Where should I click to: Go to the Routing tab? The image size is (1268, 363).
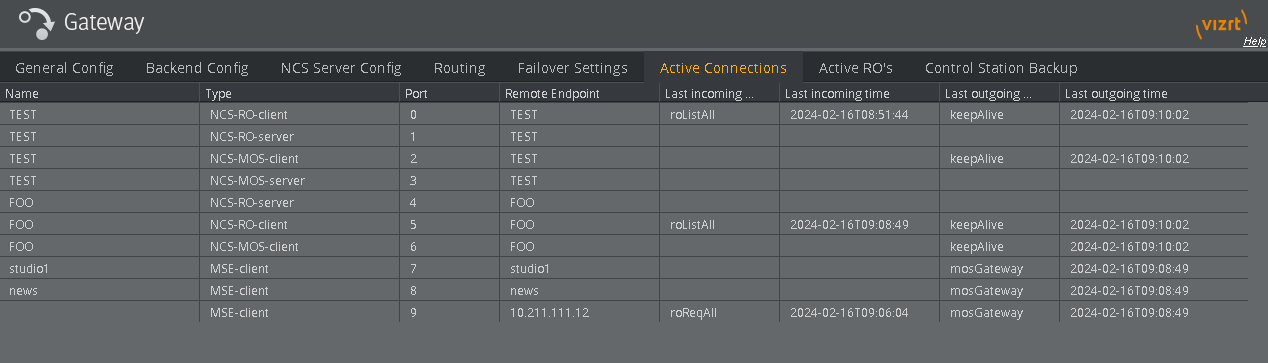pyautogui.click(x=460, y=68)
